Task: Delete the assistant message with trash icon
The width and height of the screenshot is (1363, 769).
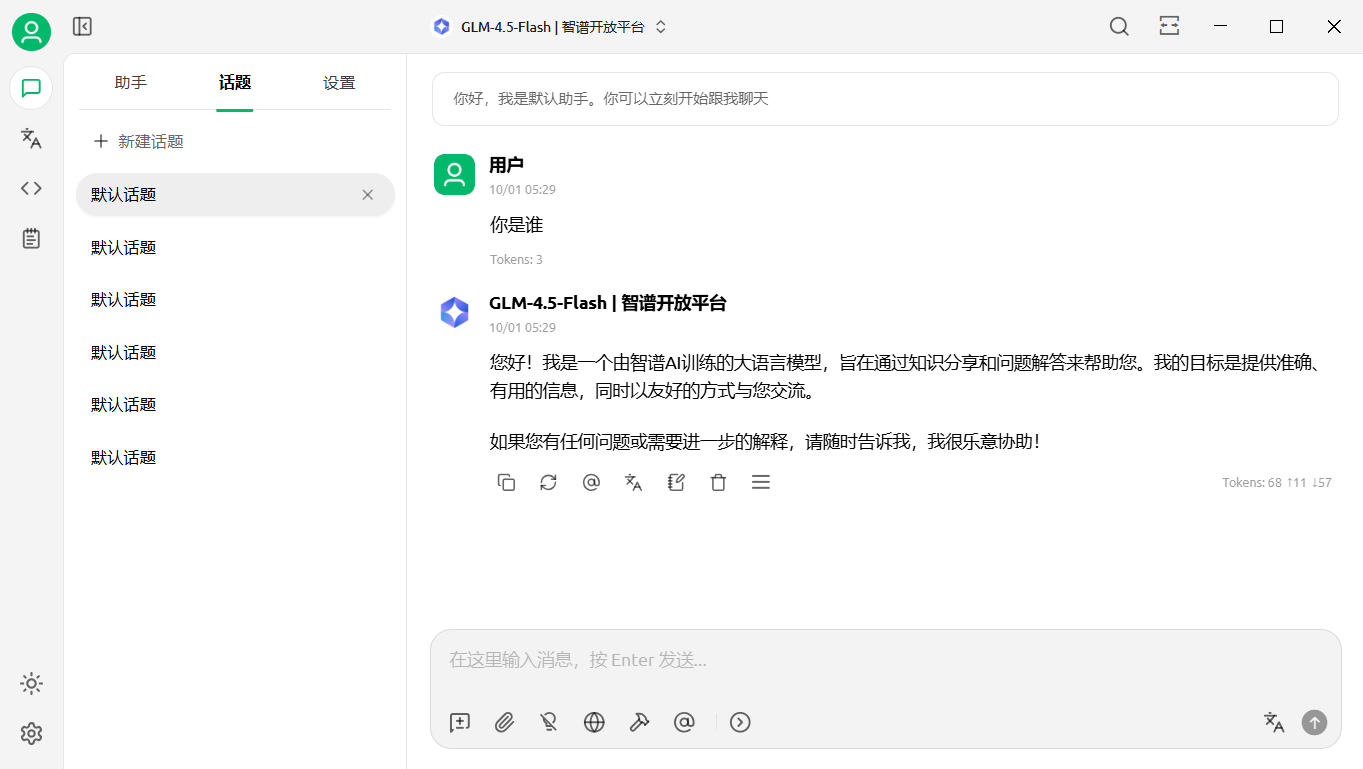Action: click(718, 483)
